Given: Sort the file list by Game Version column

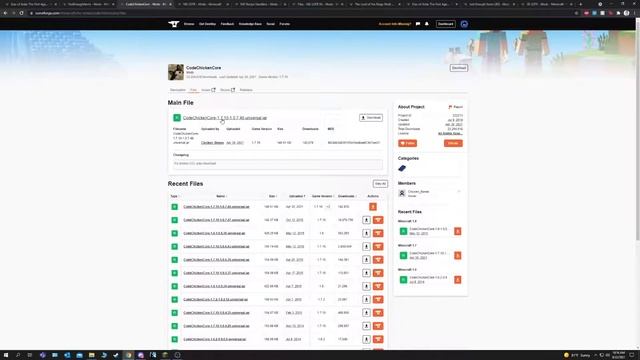Looking at the screenshot, I should tap(323, 196).
